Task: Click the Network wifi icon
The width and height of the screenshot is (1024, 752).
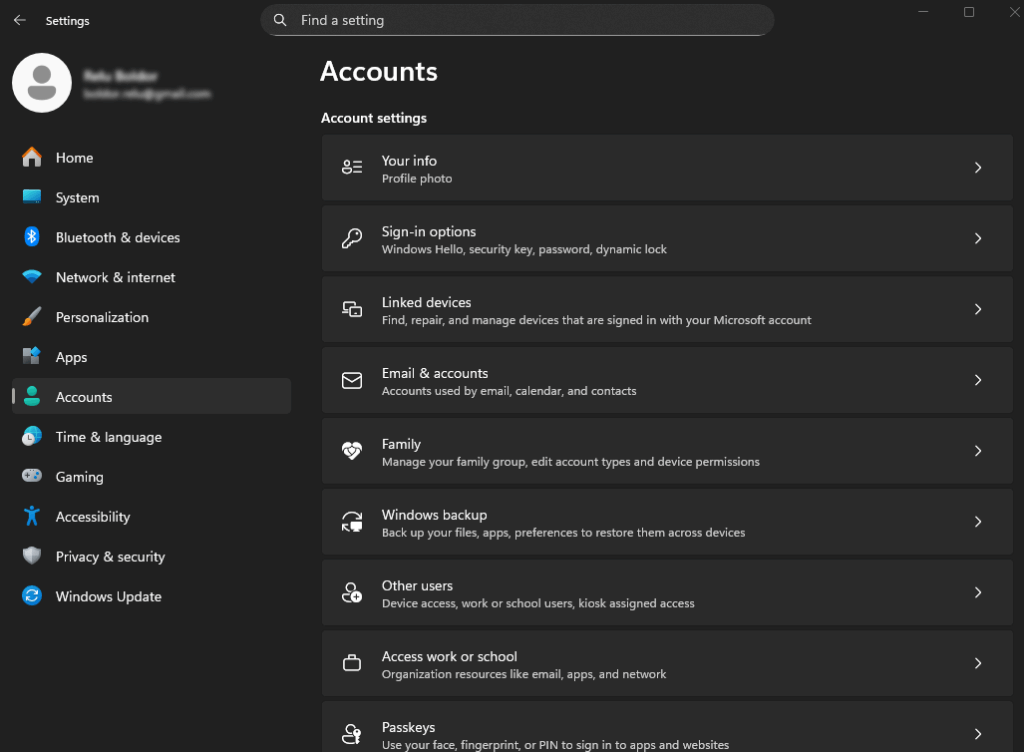Action: [31, 277]
